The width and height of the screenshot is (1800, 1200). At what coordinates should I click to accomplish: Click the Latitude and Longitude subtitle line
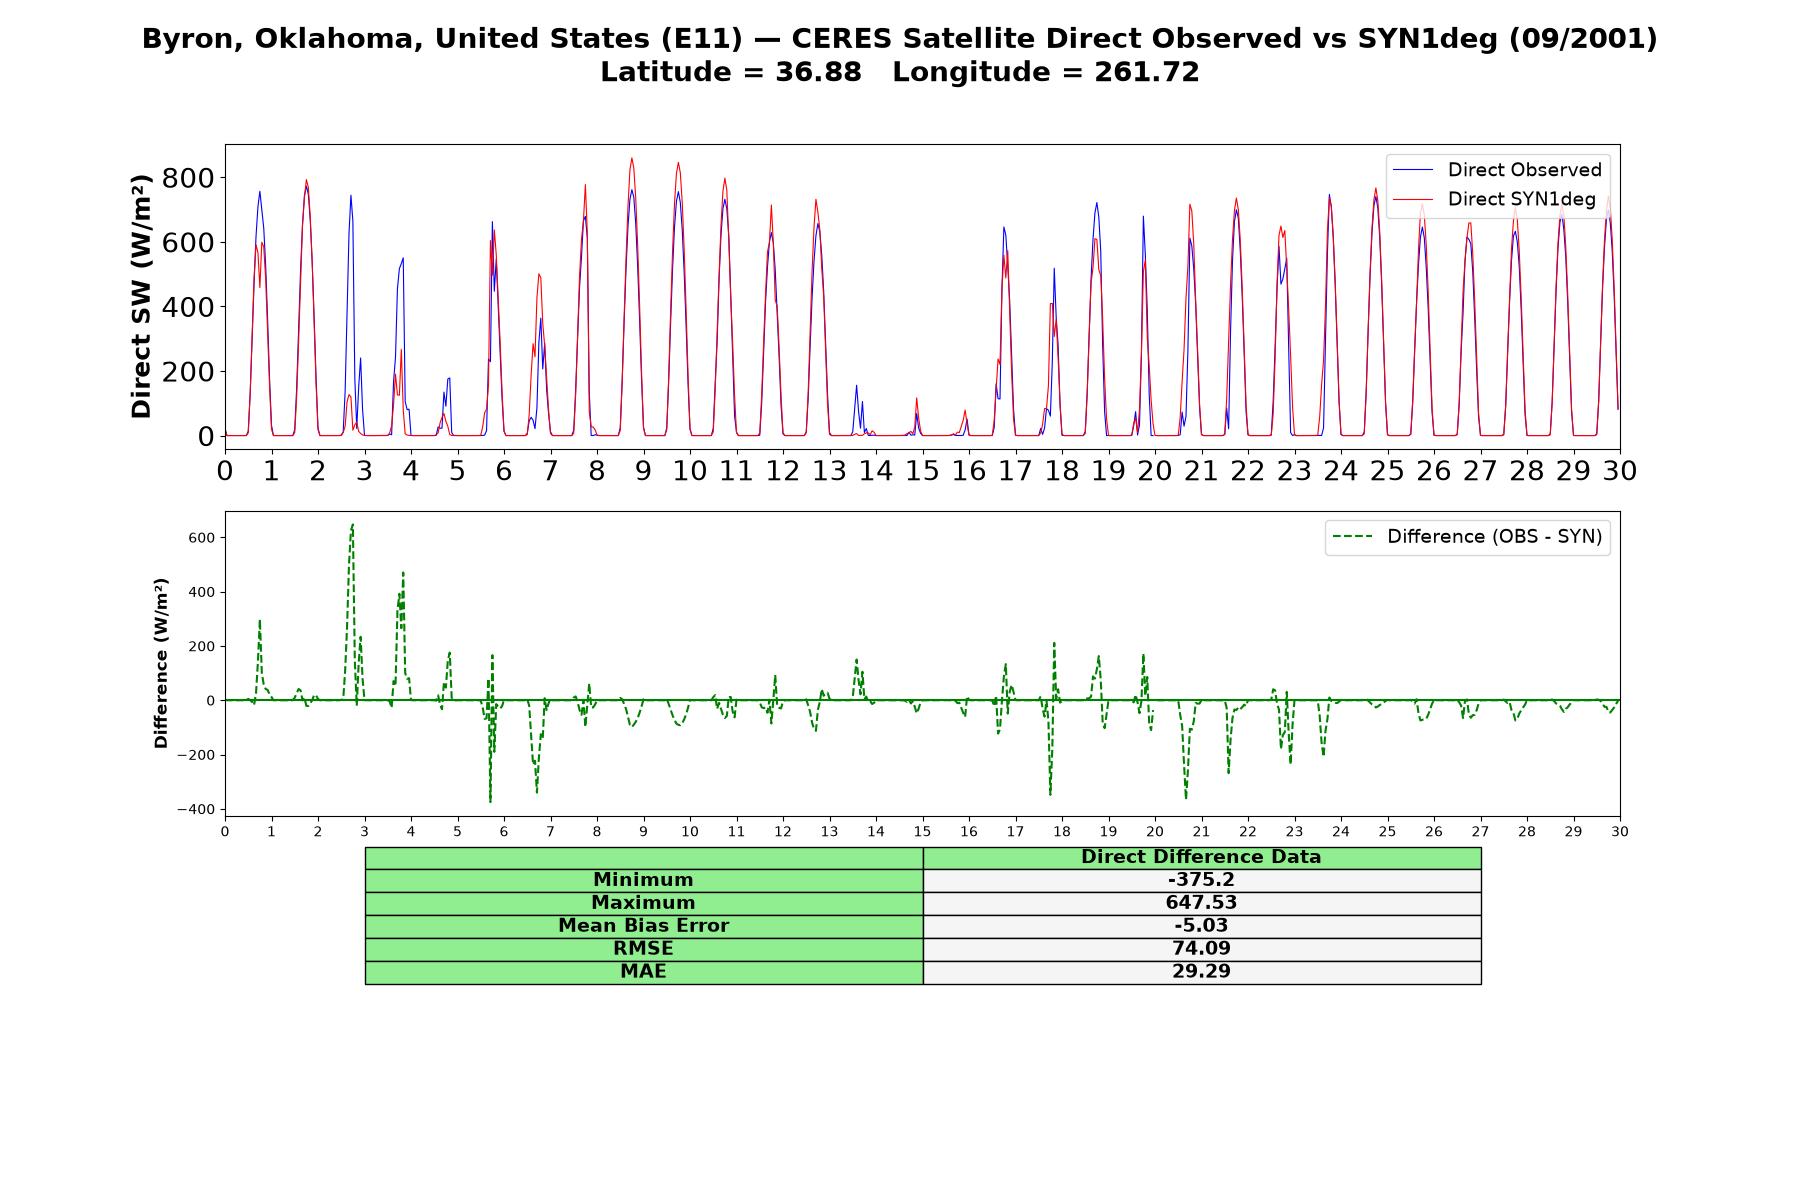pos(899,72)
